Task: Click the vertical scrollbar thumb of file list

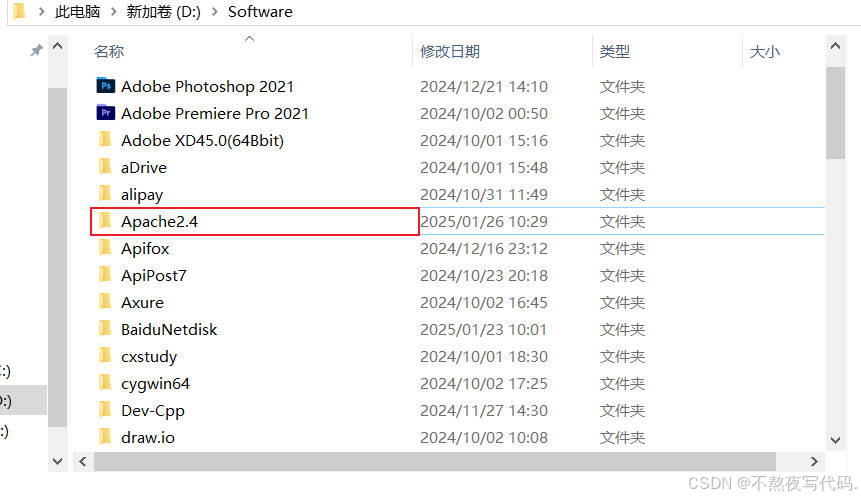Action: point(835,113)
